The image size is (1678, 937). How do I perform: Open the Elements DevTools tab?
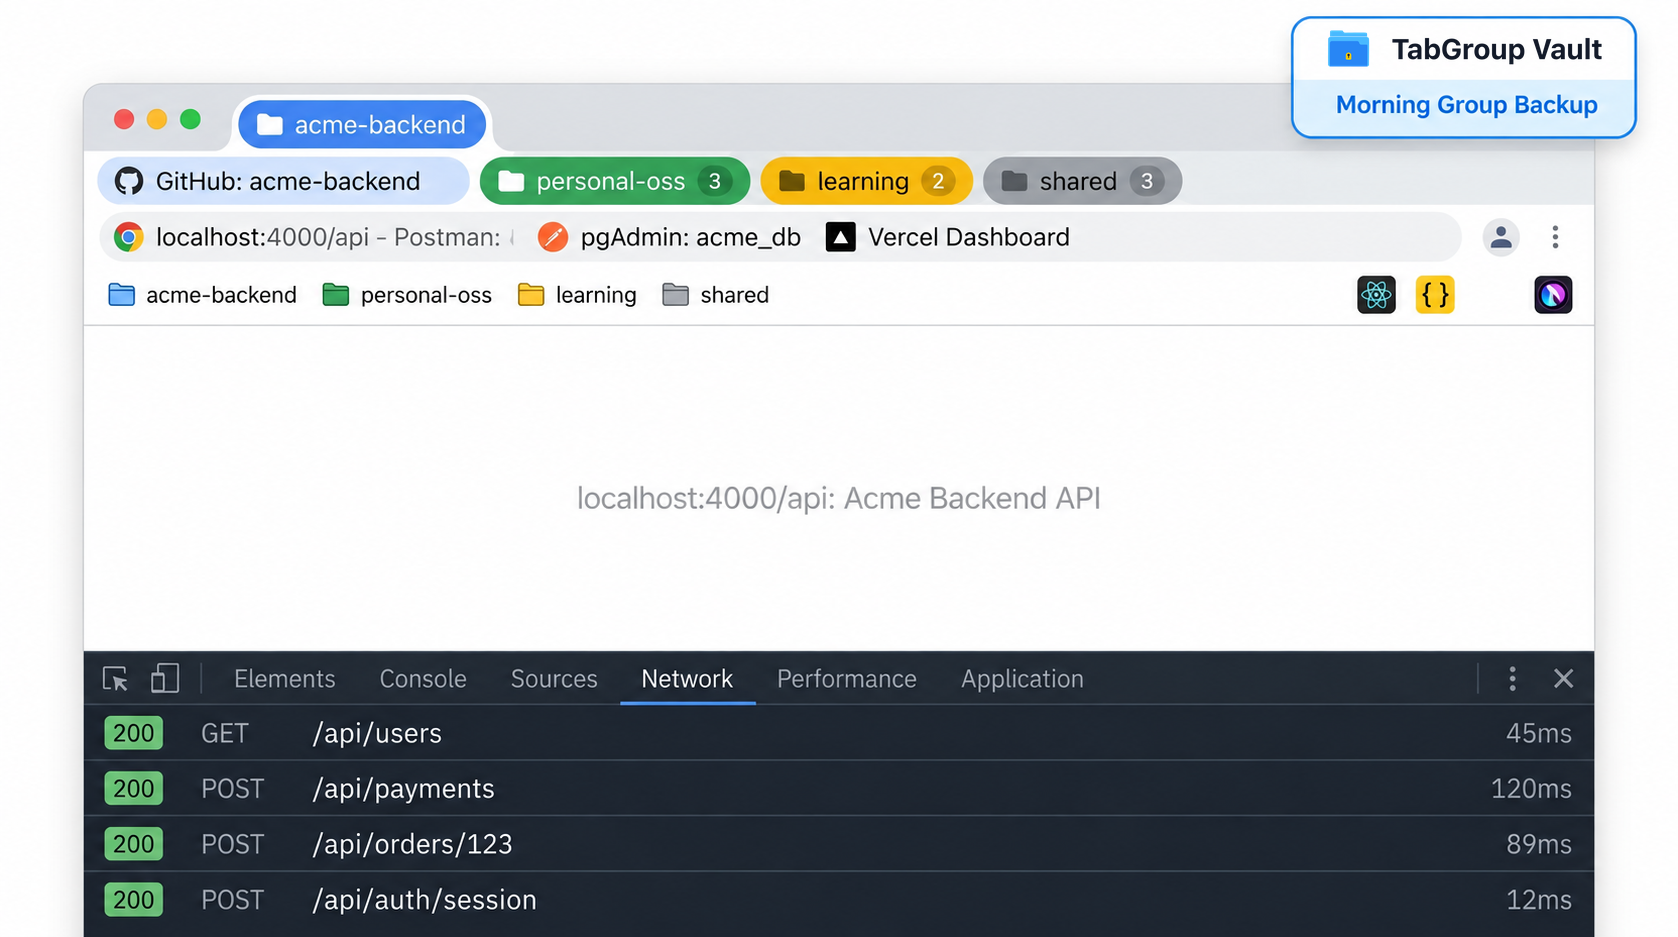(x=285, y=679)
